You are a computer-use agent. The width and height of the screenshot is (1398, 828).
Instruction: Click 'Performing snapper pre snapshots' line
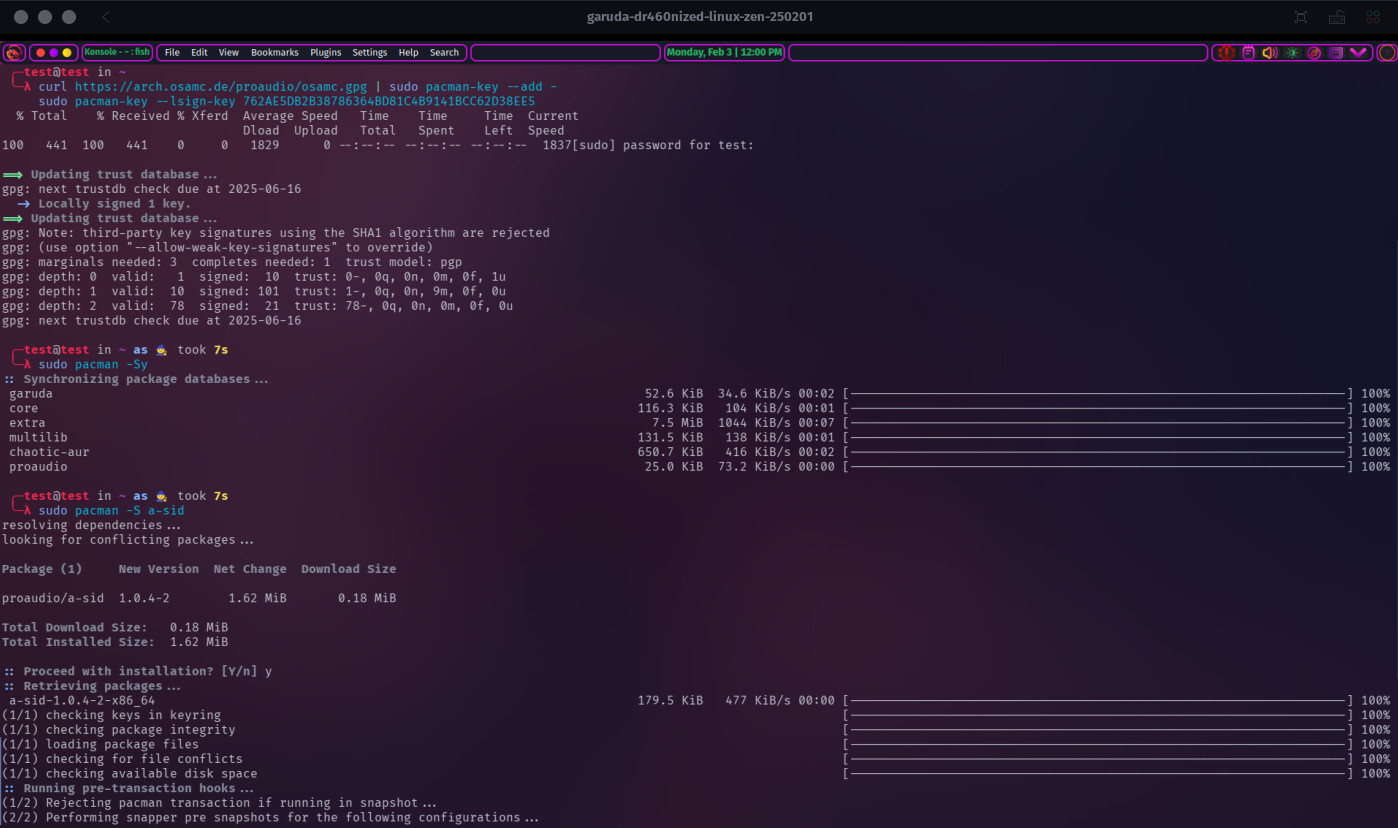(x=271, y=817)
